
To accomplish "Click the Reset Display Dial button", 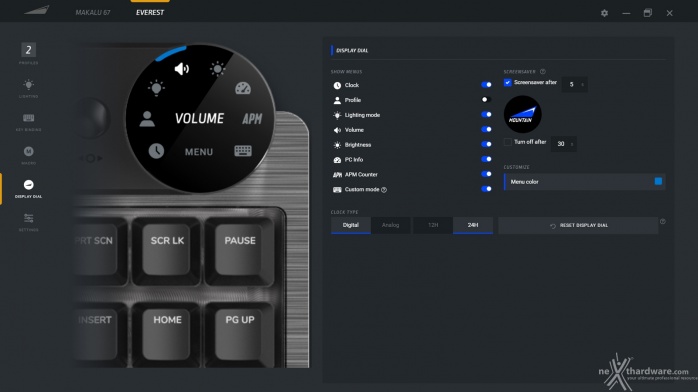I will (578, 226).
